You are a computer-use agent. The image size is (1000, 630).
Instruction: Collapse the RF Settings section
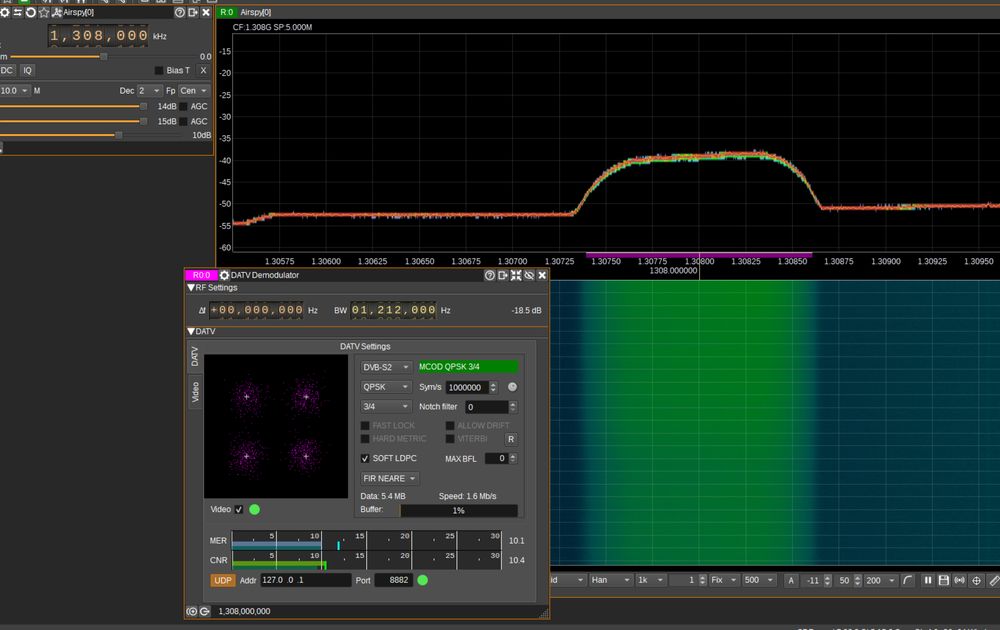[191, 288]
